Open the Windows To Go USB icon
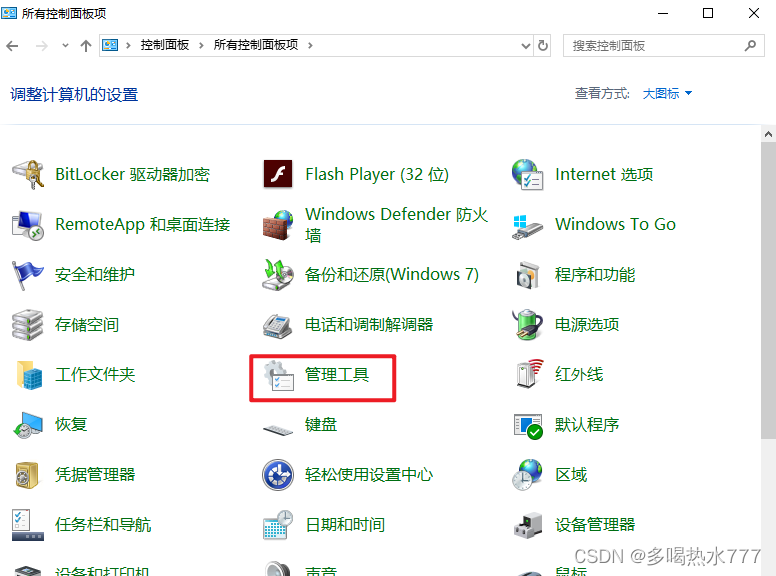This screenshot has width=776, height=576. click(x=528, y=227)
